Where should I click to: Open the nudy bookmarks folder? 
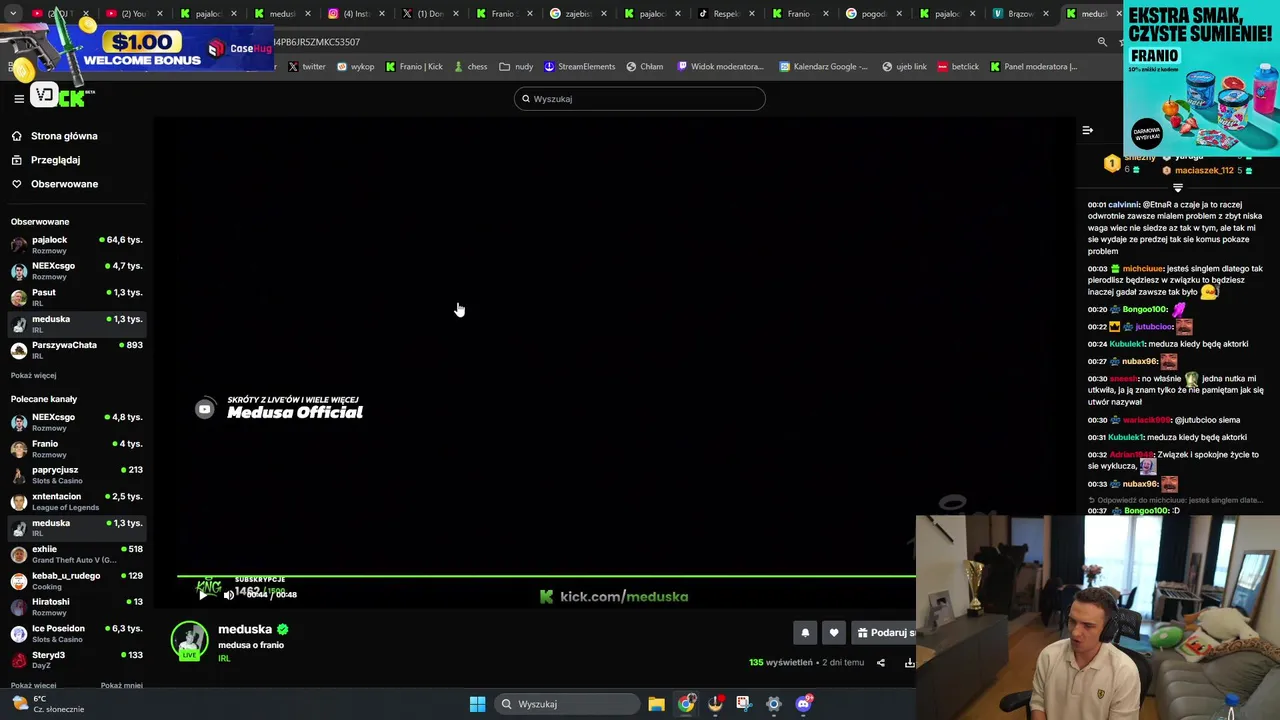click(516, 67)
